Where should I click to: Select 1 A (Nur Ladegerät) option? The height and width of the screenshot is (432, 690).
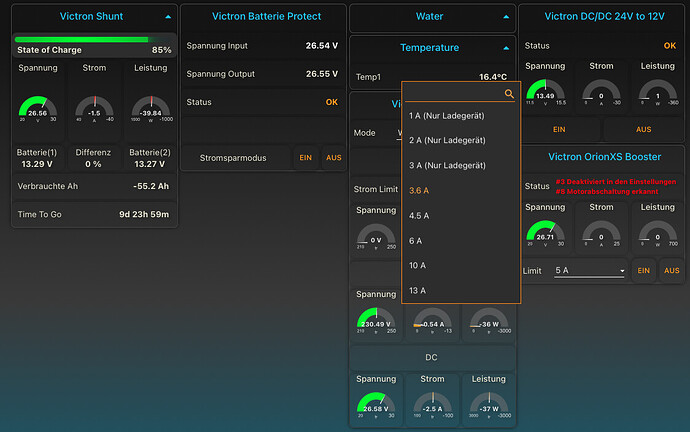click(x=461, y=116)
